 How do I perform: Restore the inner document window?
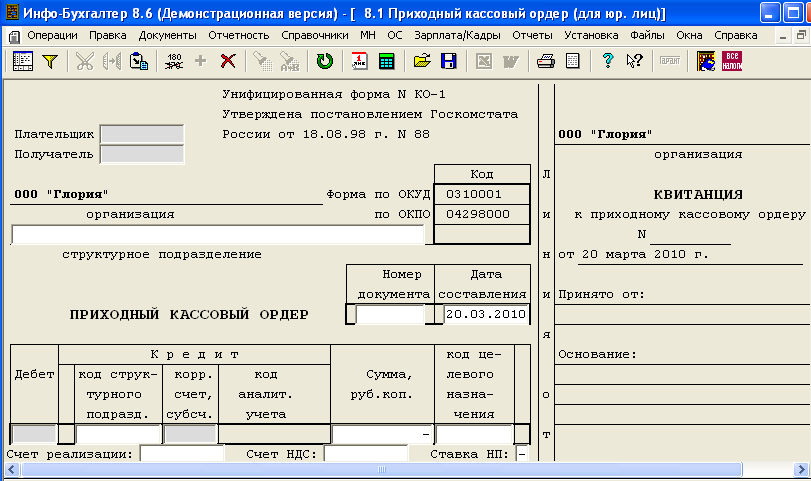point(801,36)
